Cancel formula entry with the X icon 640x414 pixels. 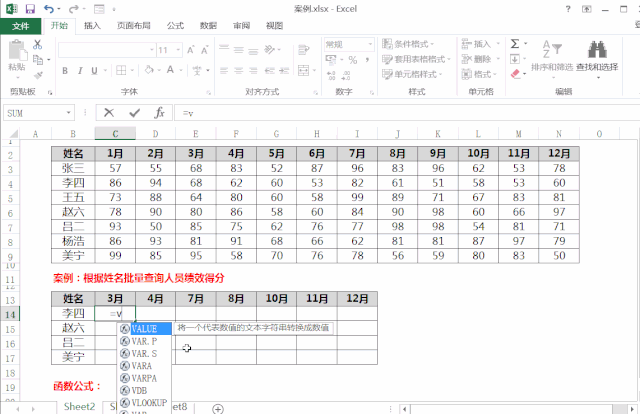click(109, 113)
